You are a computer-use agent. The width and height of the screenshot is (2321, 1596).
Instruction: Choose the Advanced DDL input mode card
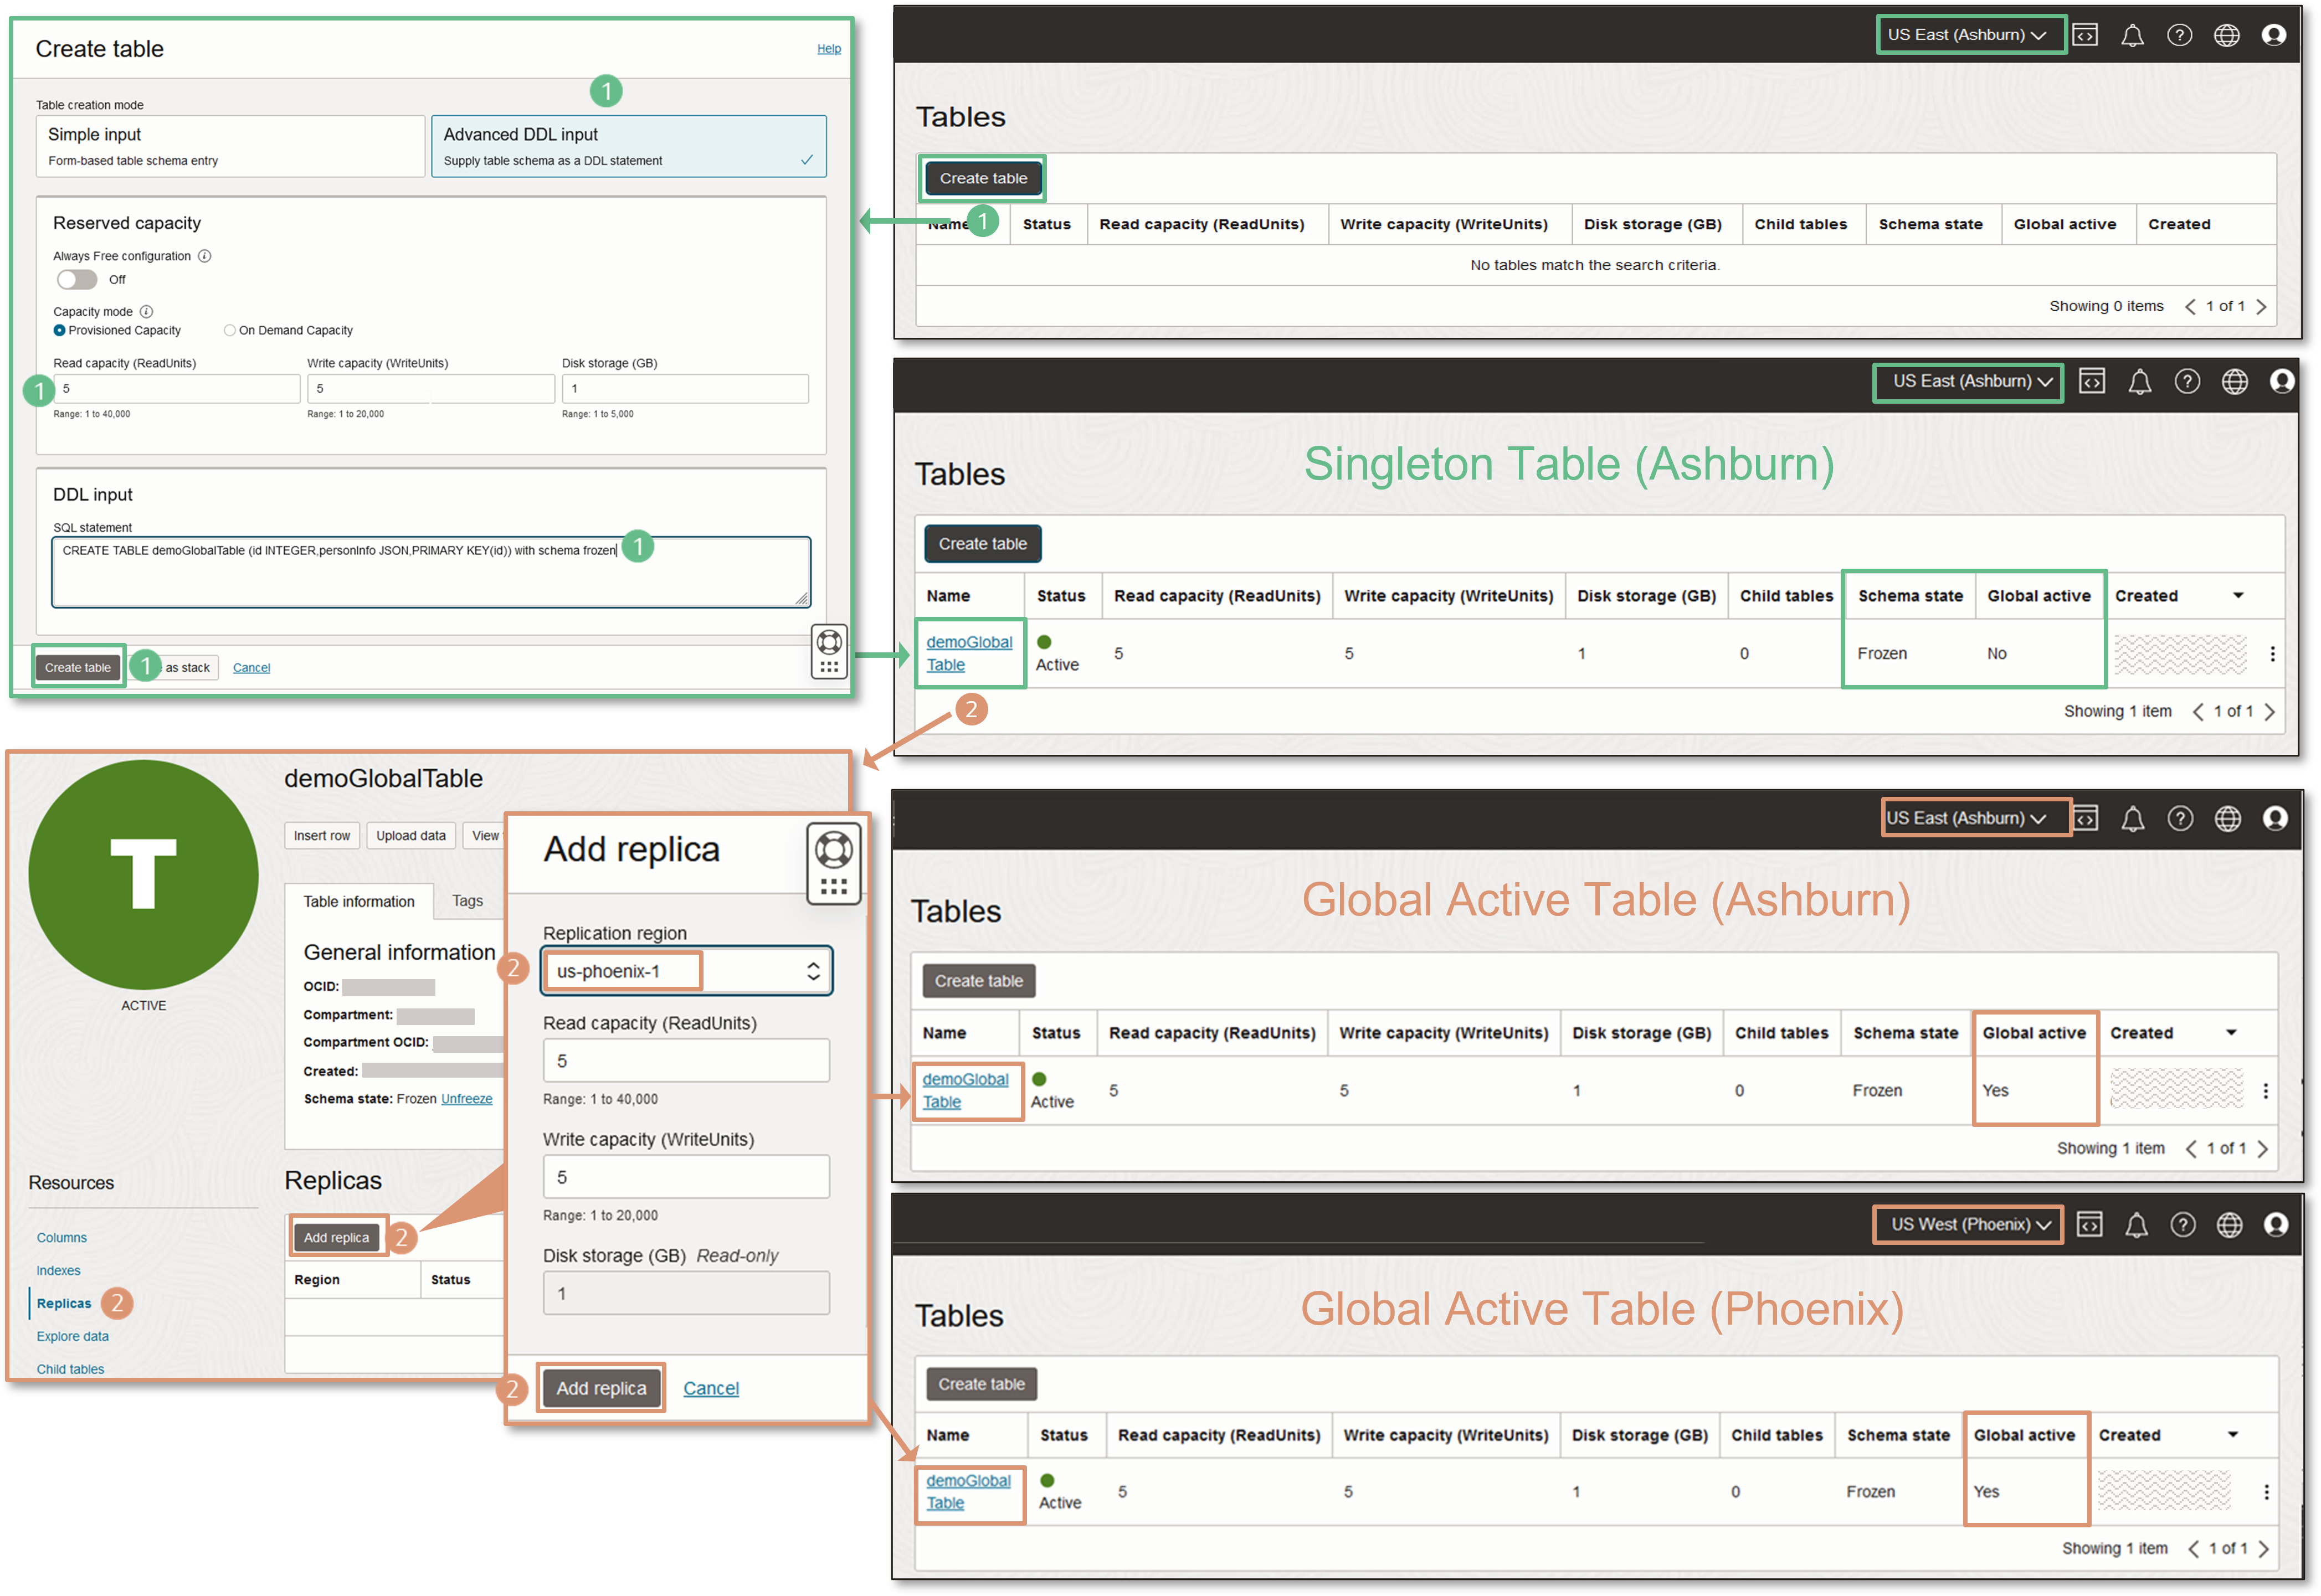pos(628,146)
